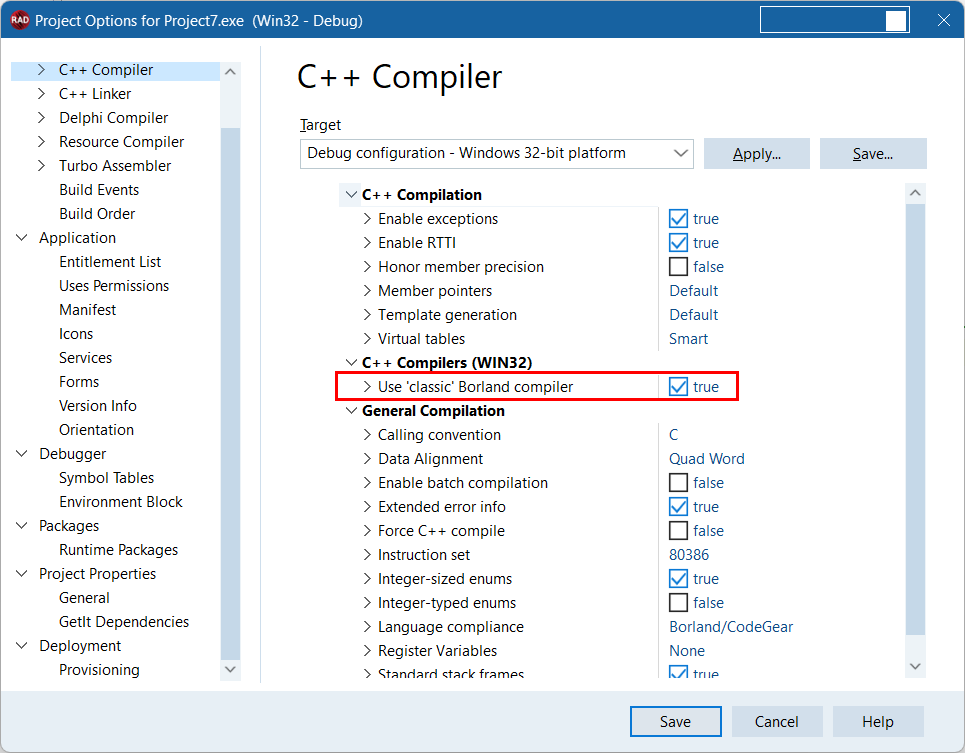Select Version Info in the options tree
This screenshot has width=965, height=753.
[x=97, y=406]
